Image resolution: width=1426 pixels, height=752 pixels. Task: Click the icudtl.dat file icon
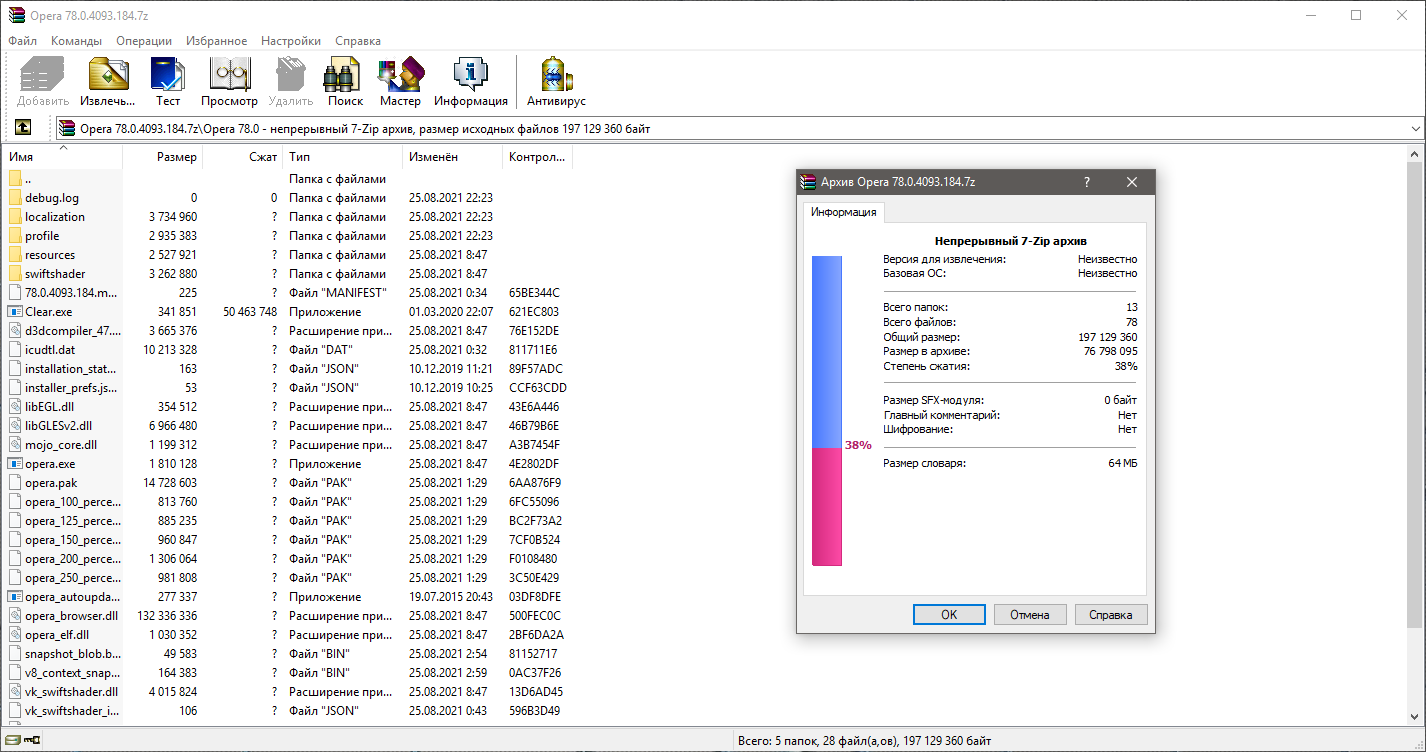[15, 350]
